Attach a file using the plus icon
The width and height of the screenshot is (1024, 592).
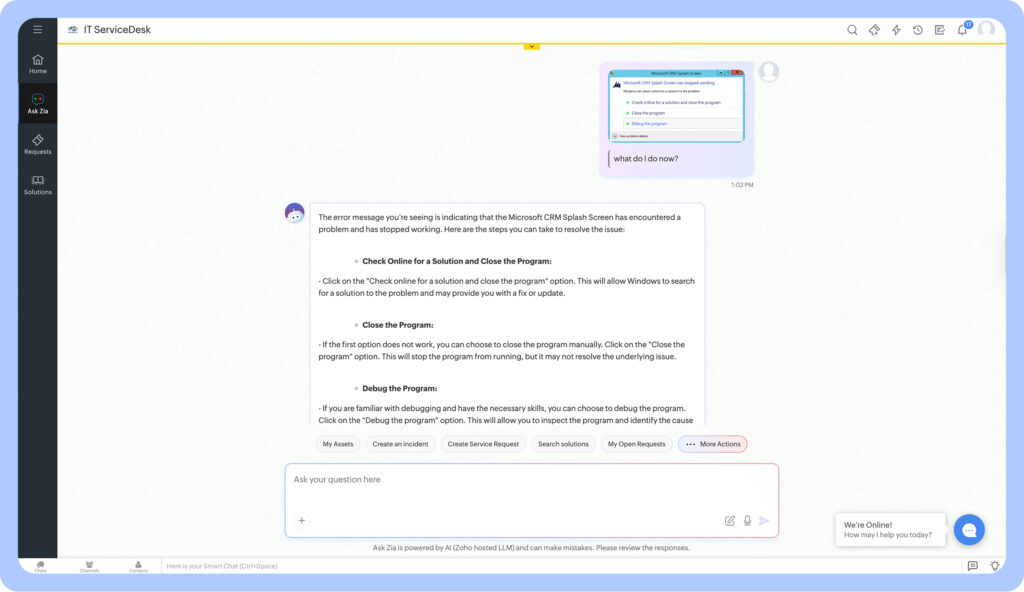[x=301, y=520]
